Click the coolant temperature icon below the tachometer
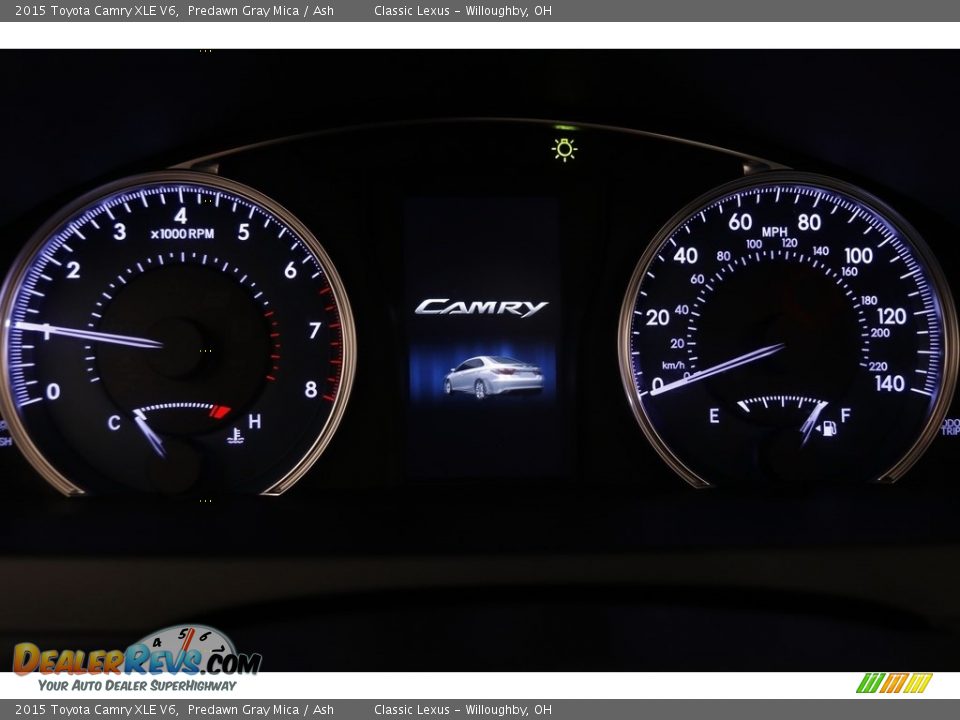 pos(237,432)
